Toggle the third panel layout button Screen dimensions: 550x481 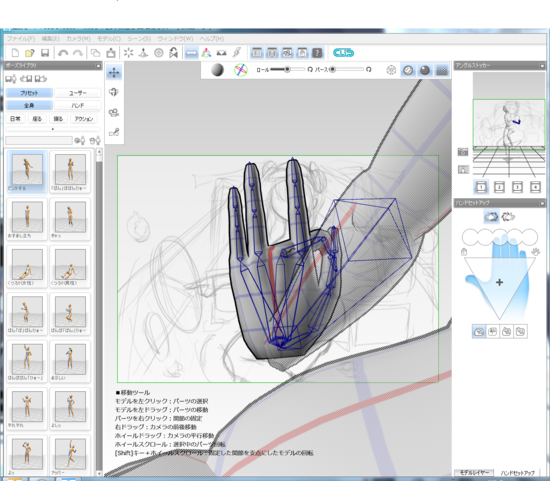pyautogui.click(x=287, y=53)
